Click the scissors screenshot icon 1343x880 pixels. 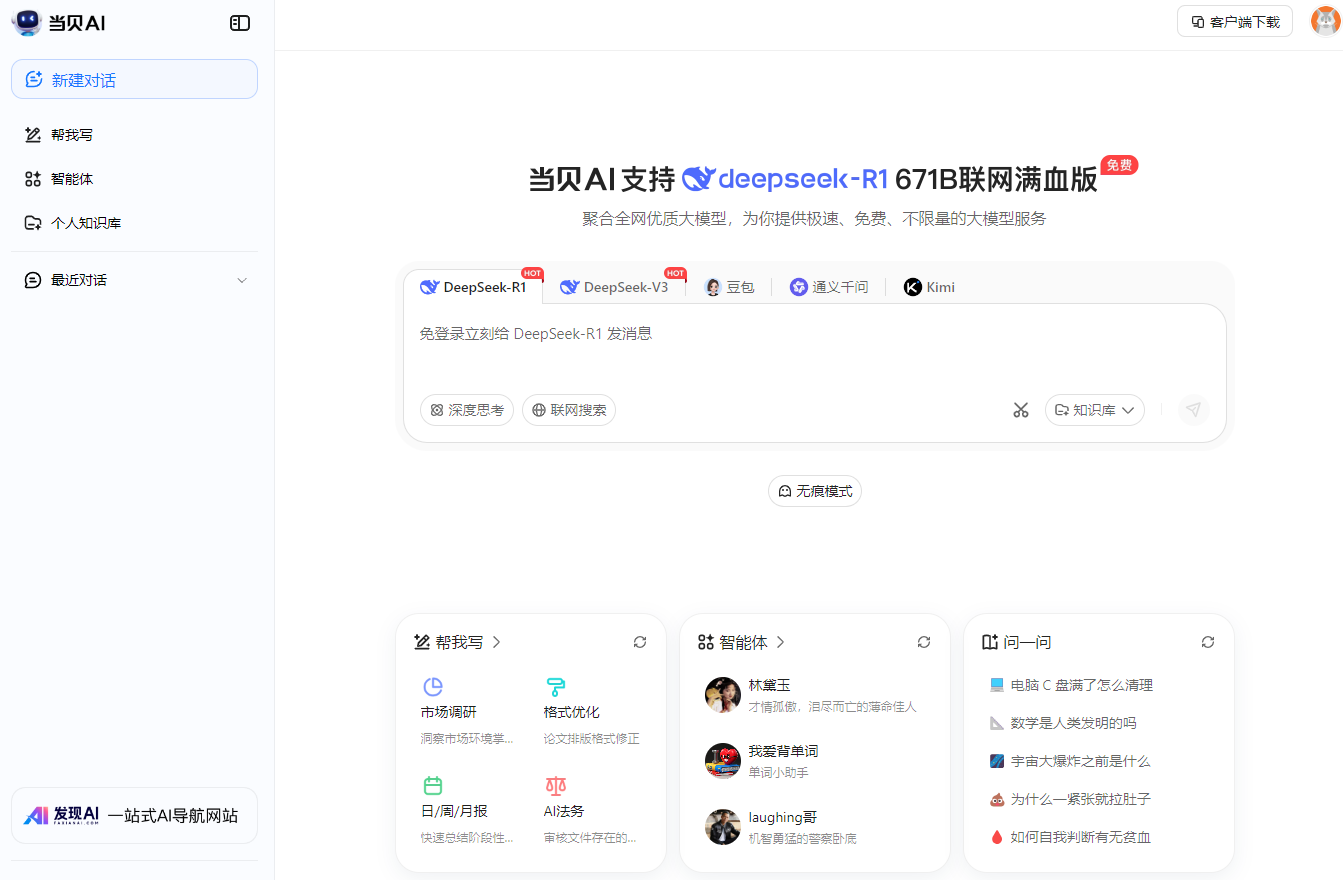(1020, 410)
